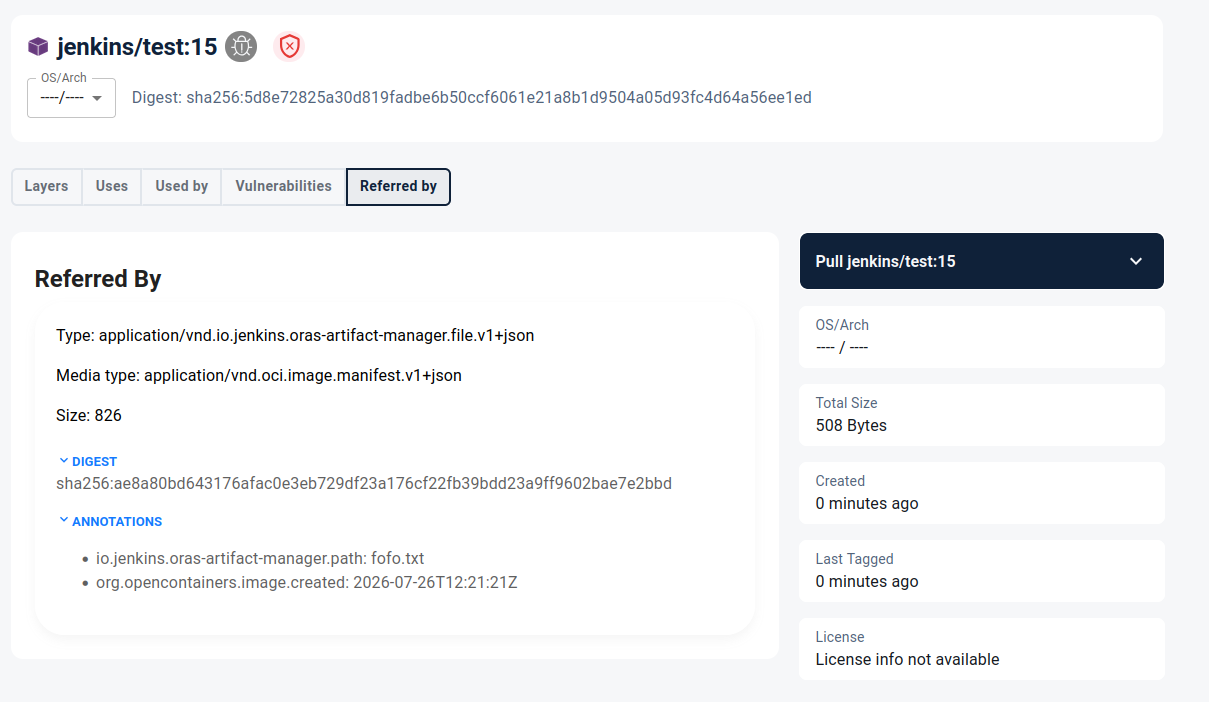
Task: Click the Type oras-artifact-manager.file line
Action: (295, 336)
